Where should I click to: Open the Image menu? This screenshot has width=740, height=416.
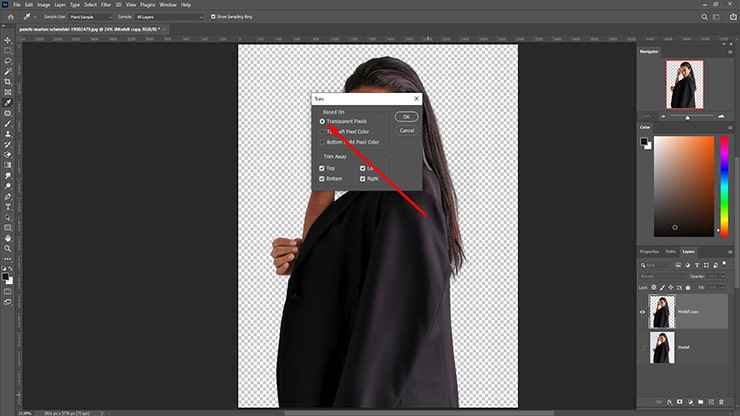43,5
